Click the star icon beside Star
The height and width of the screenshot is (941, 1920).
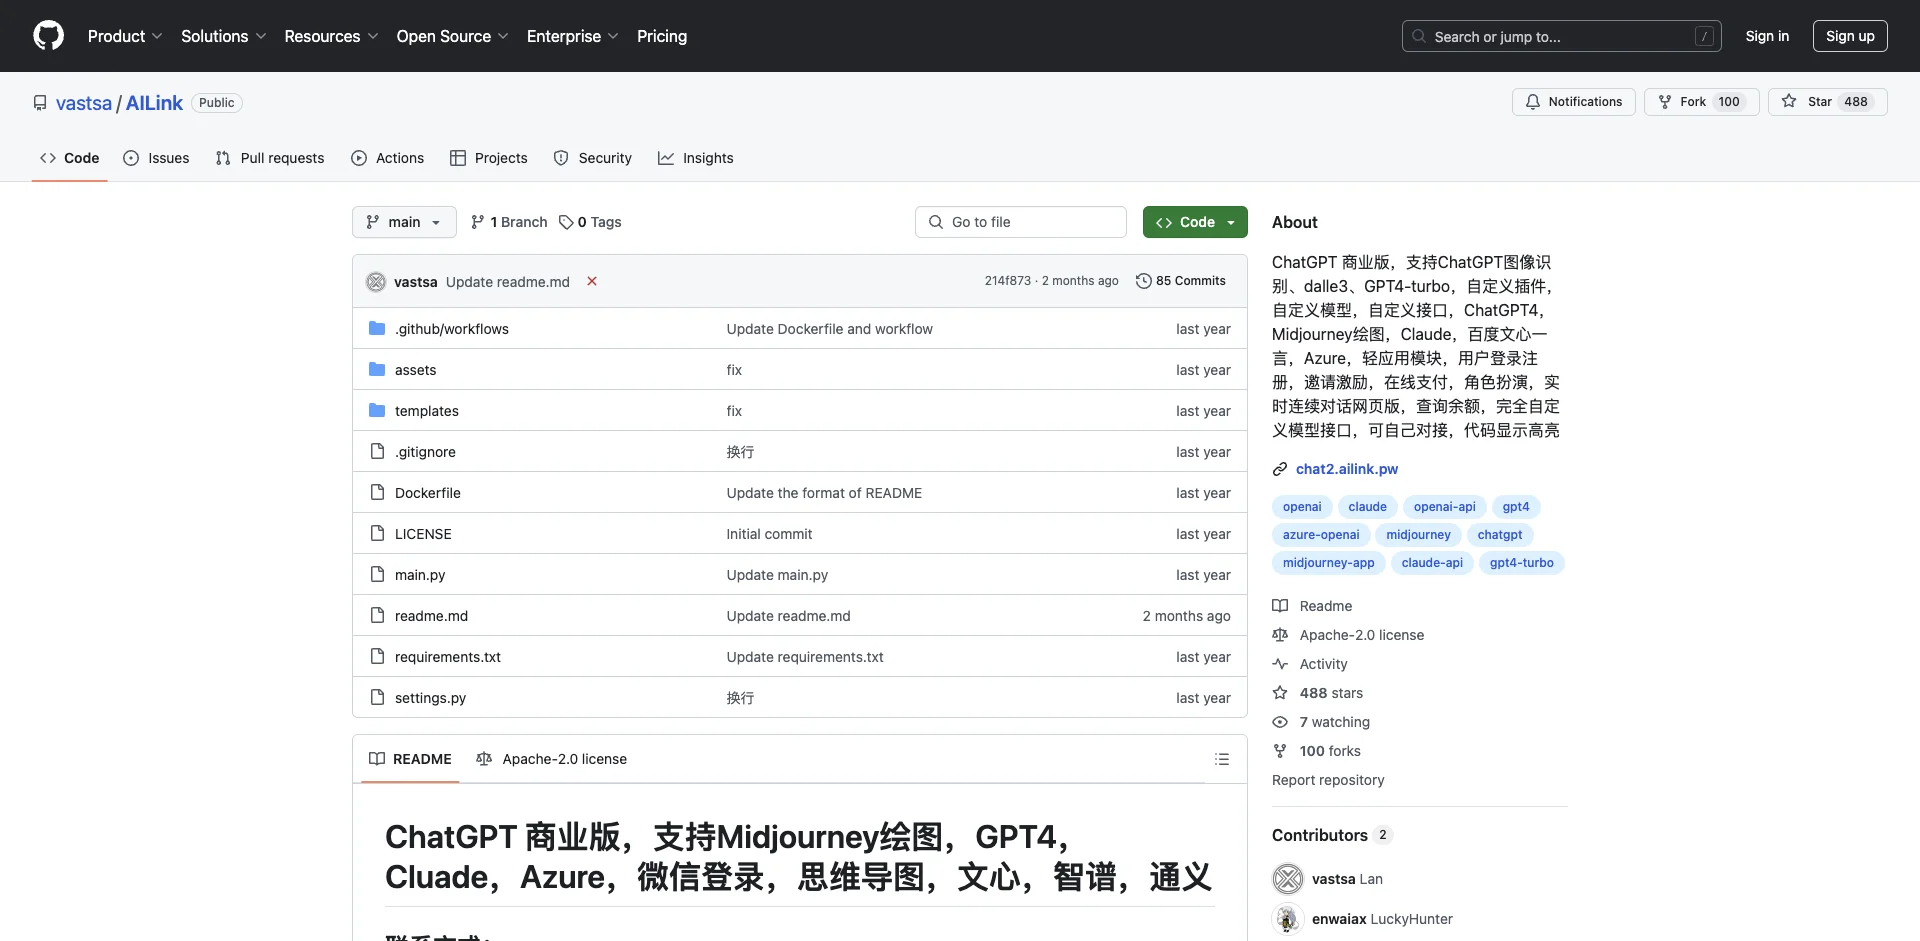click(x=1789, y=101)
